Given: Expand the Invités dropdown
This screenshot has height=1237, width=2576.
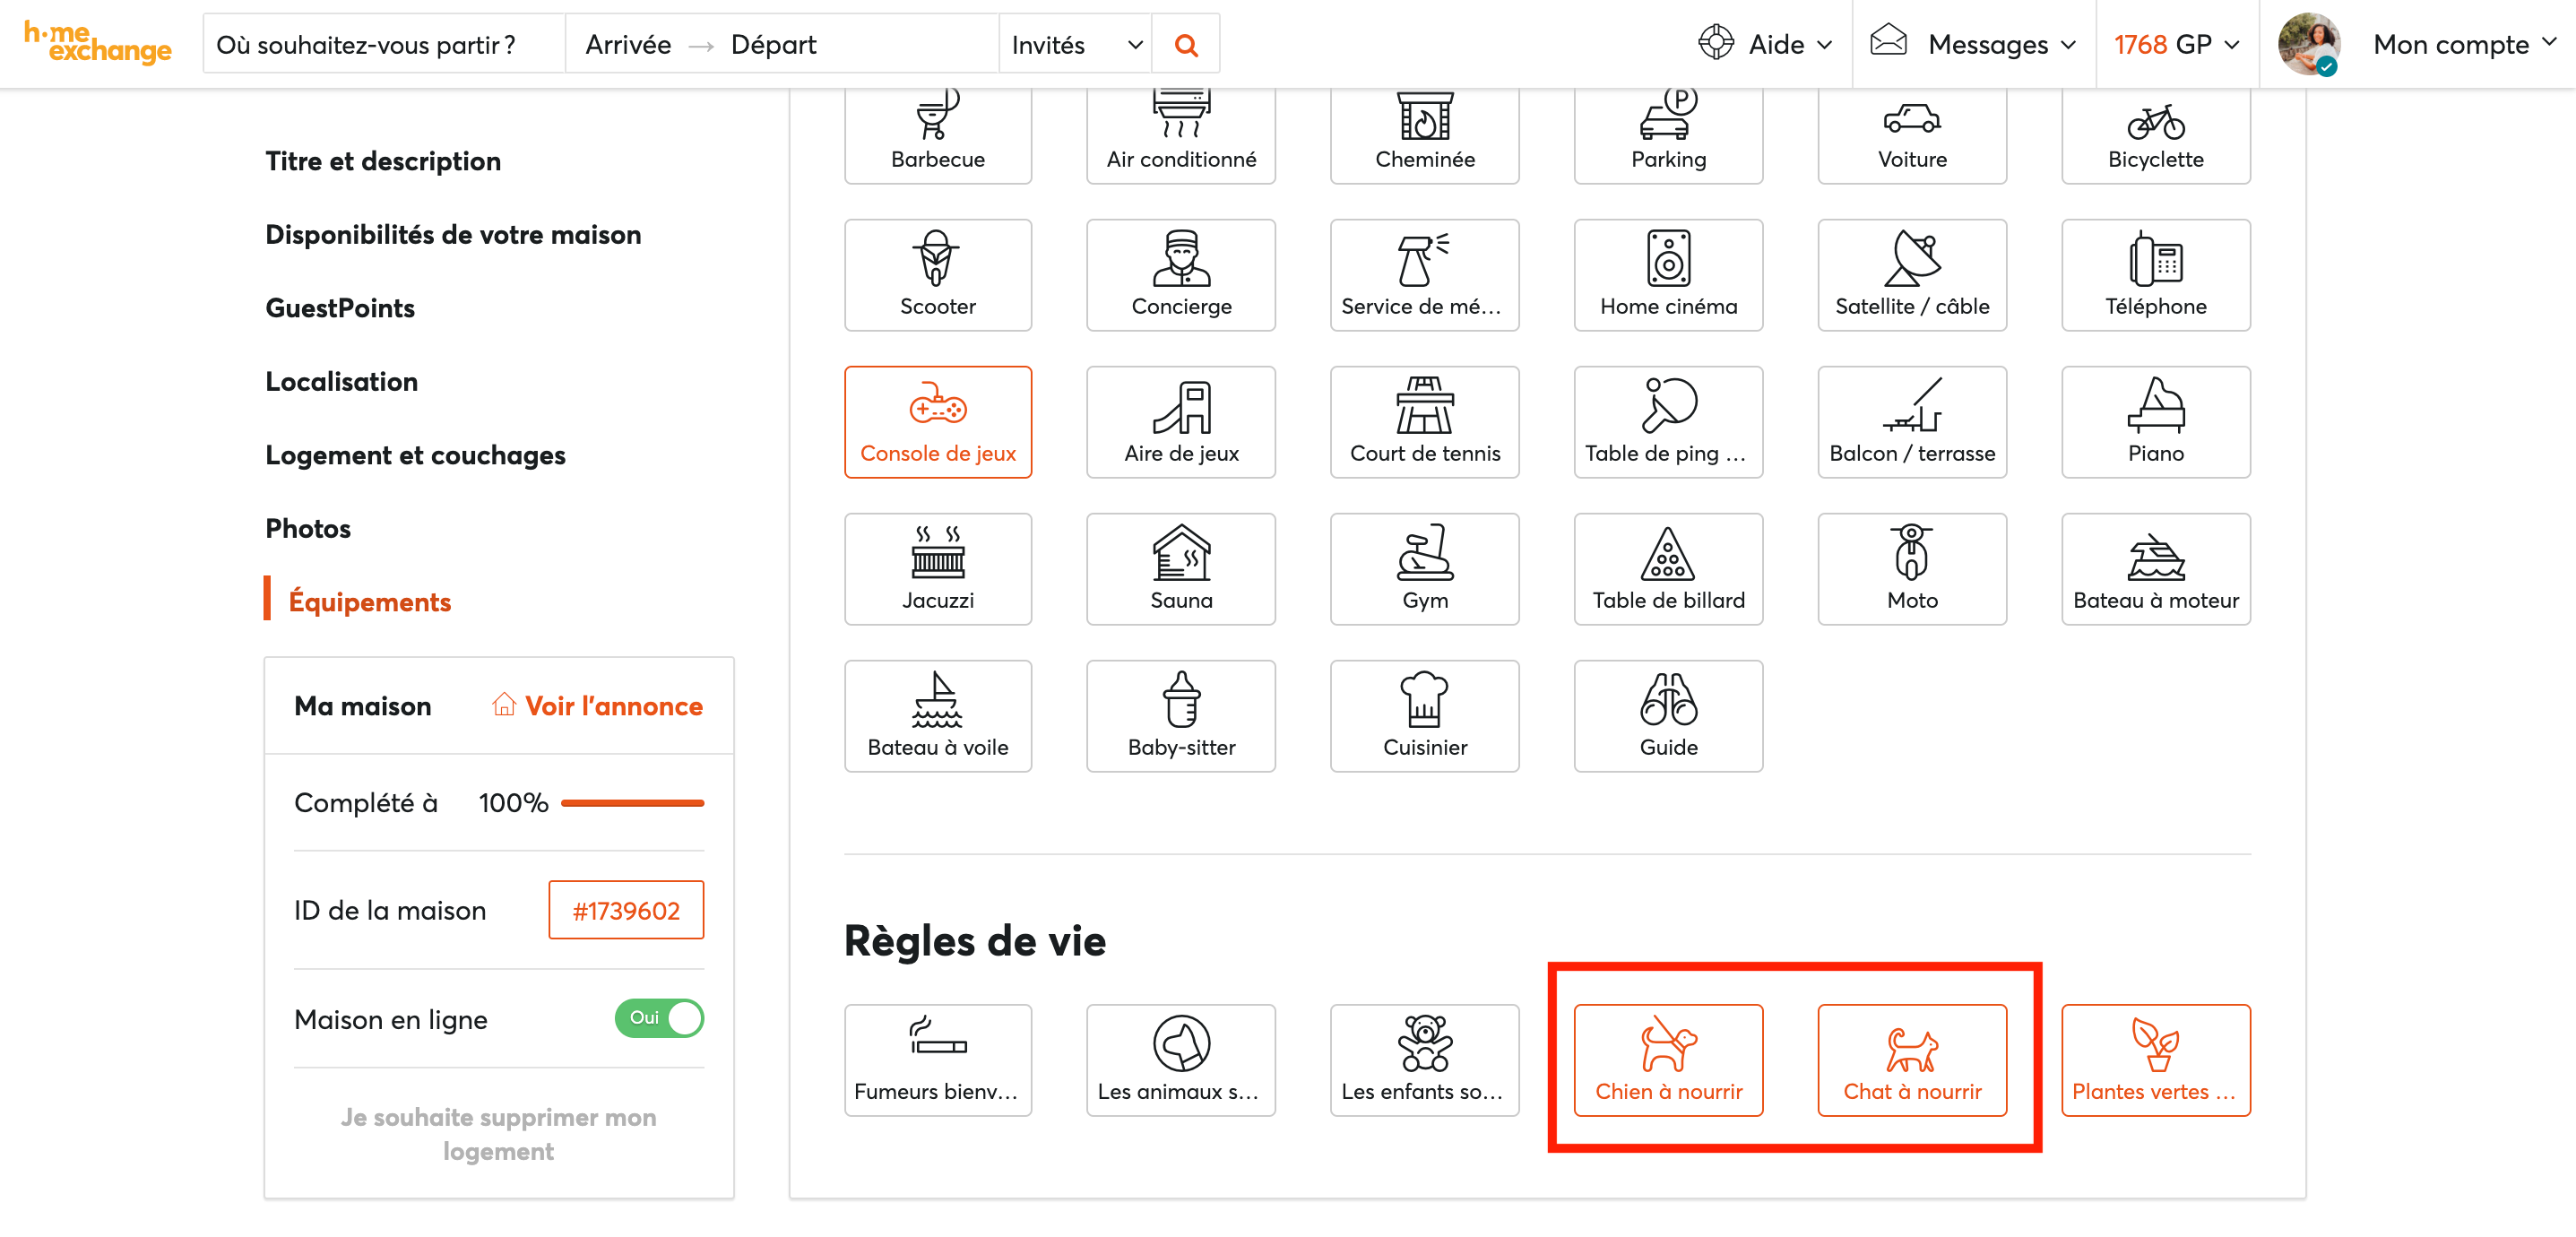Looking at the screenshot, I should click(1075, 45).
